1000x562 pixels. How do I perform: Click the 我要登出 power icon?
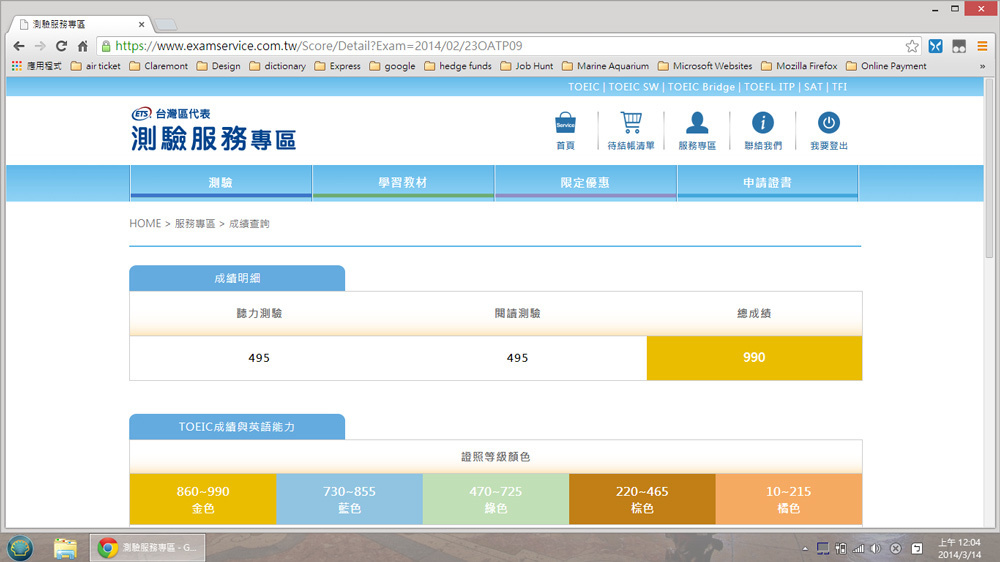point(828,124)
